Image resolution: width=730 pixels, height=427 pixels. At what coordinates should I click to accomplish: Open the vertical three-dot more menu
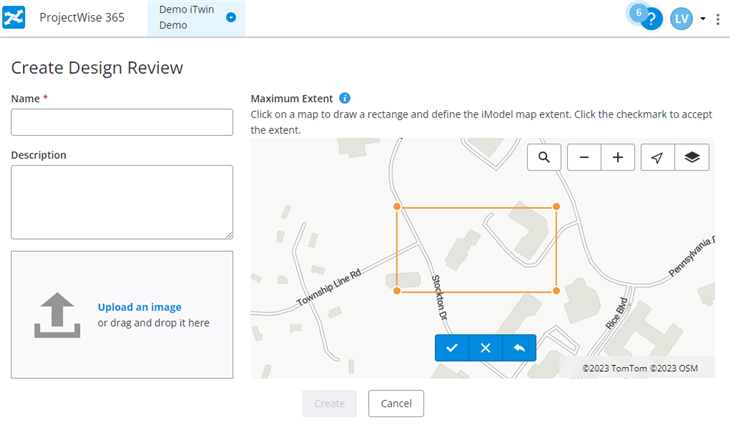point(718,19)
